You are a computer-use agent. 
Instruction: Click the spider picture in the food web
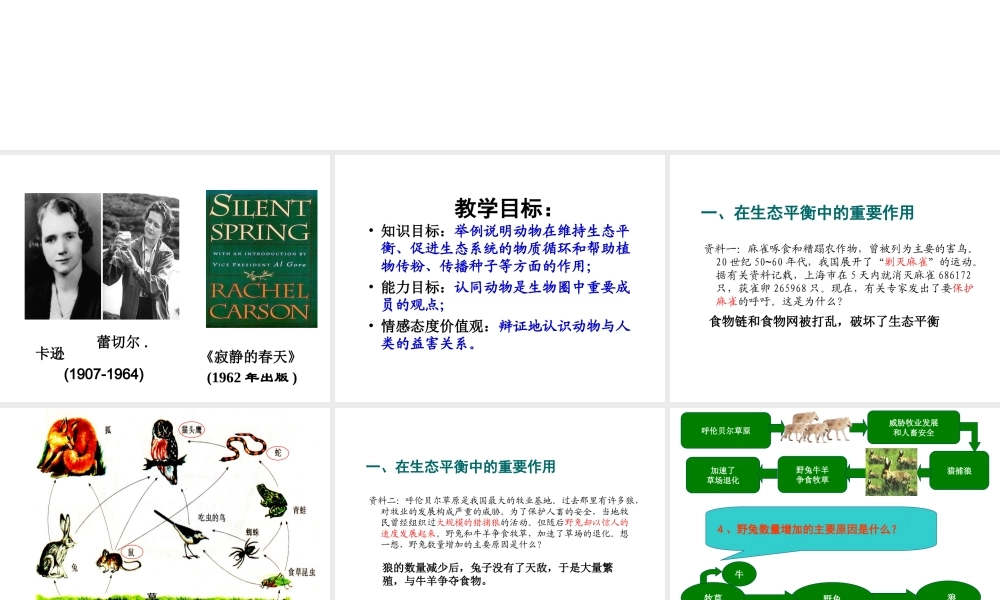pos(244,552)
